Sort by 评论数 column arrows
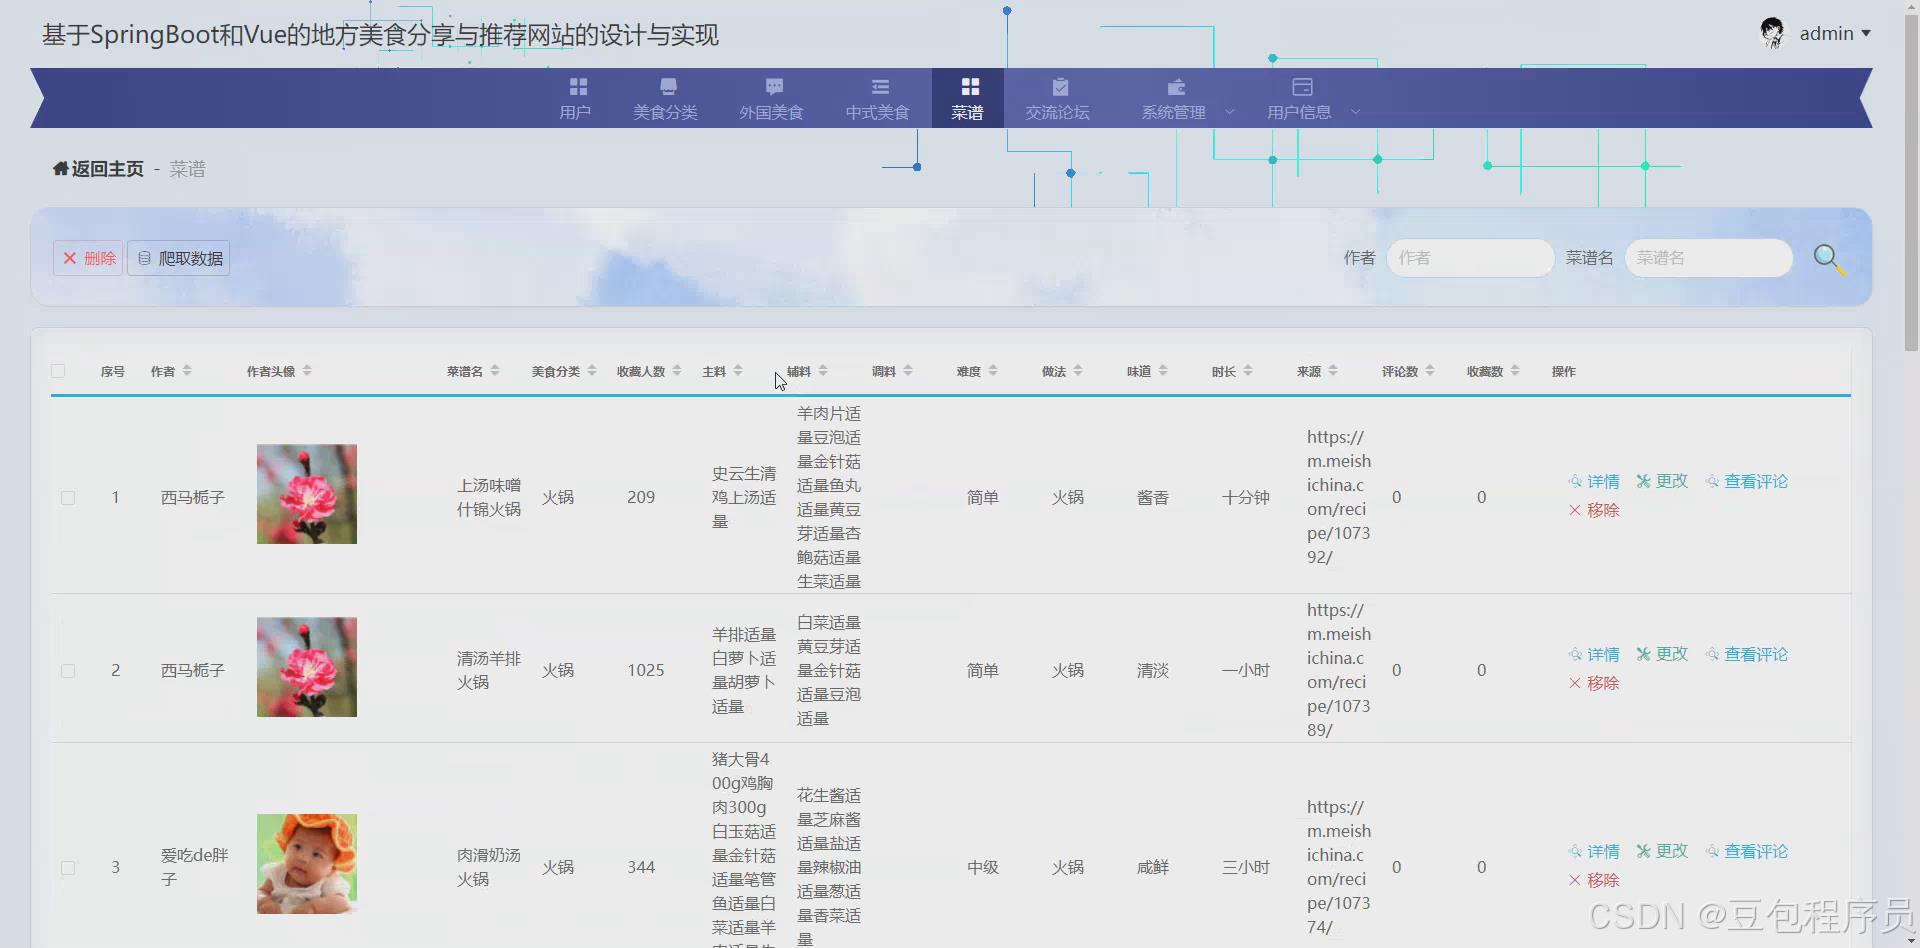 pyautogui.click(x=1430, y=371)
